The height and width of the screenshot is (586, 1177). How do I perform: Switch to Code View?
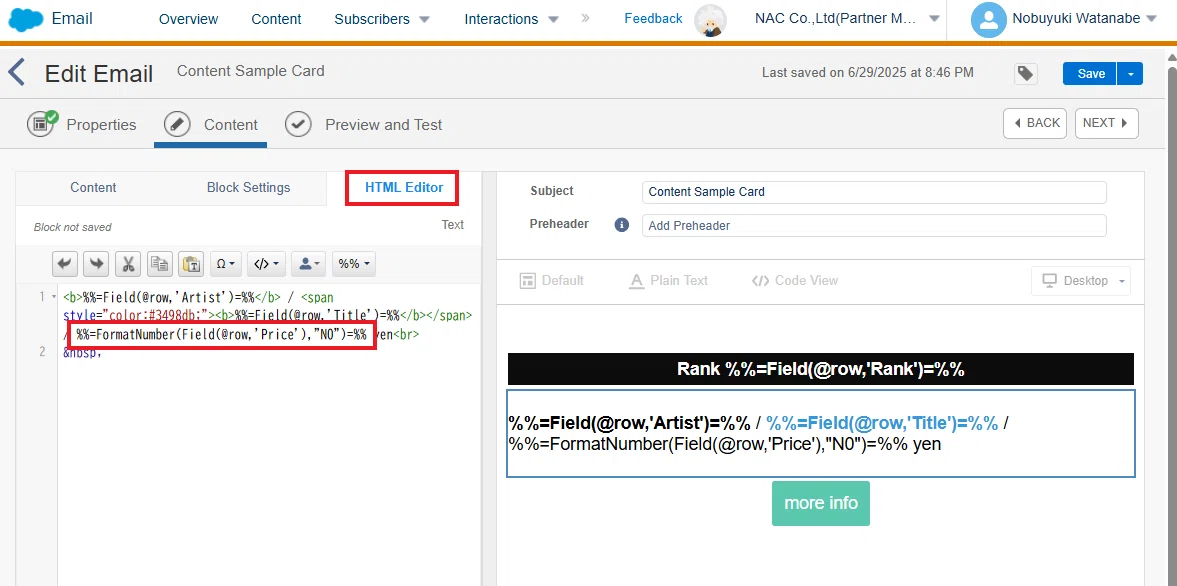pyautogui.click(x=795, y=281)
